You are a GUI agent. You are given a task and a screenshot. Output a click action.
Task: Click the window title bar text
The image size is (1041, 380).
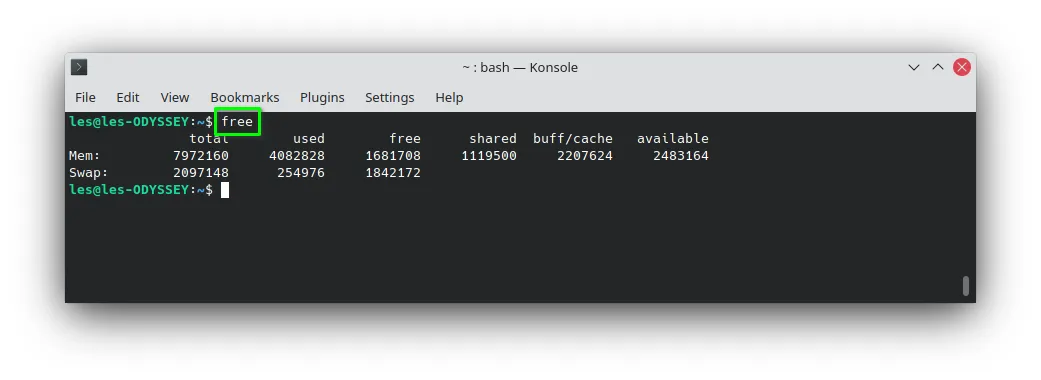tap(520, 67)
